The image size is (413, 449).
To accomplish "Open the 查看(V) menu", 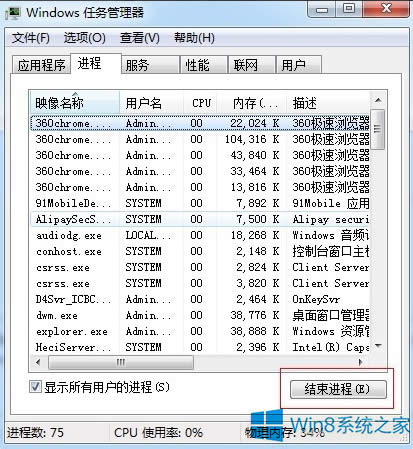I will click(x=140, y=38).
